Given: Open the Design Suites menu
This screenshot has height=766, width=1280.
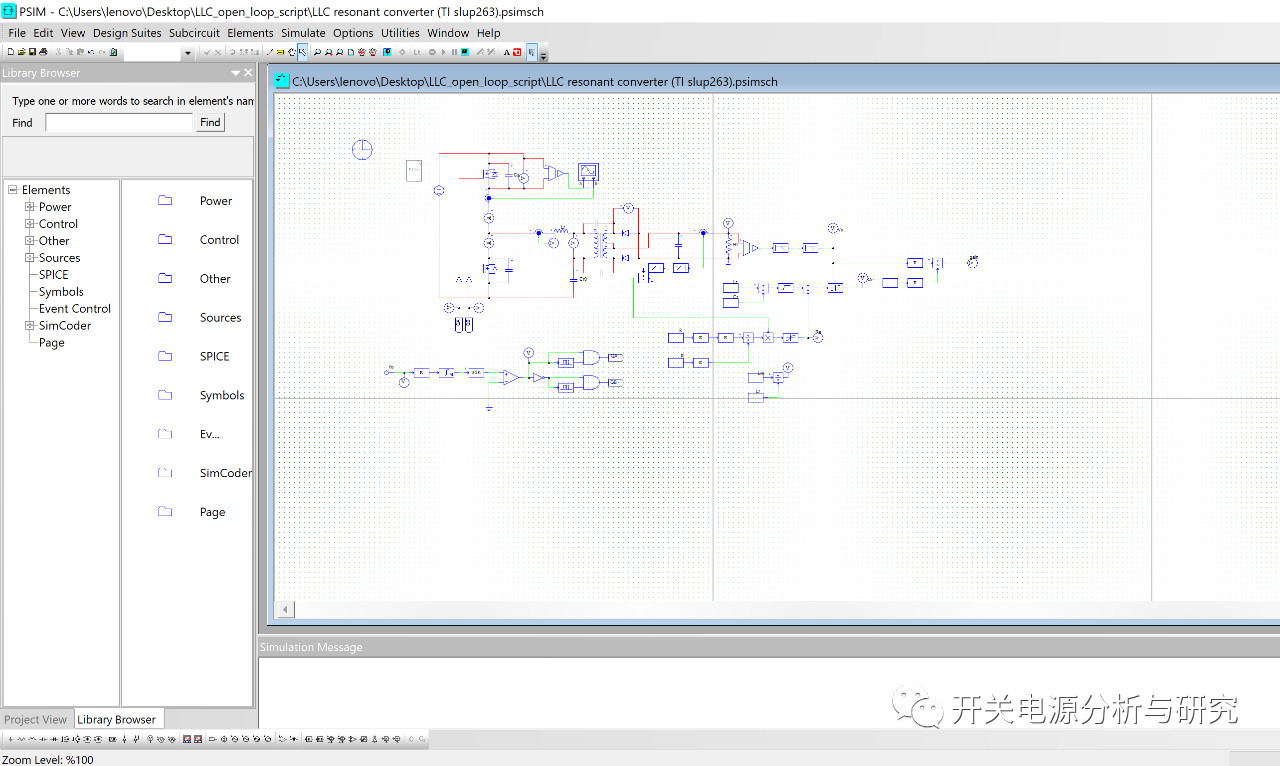Looking at the screenshot, I should pyautogui.click(x=127, y=33).
